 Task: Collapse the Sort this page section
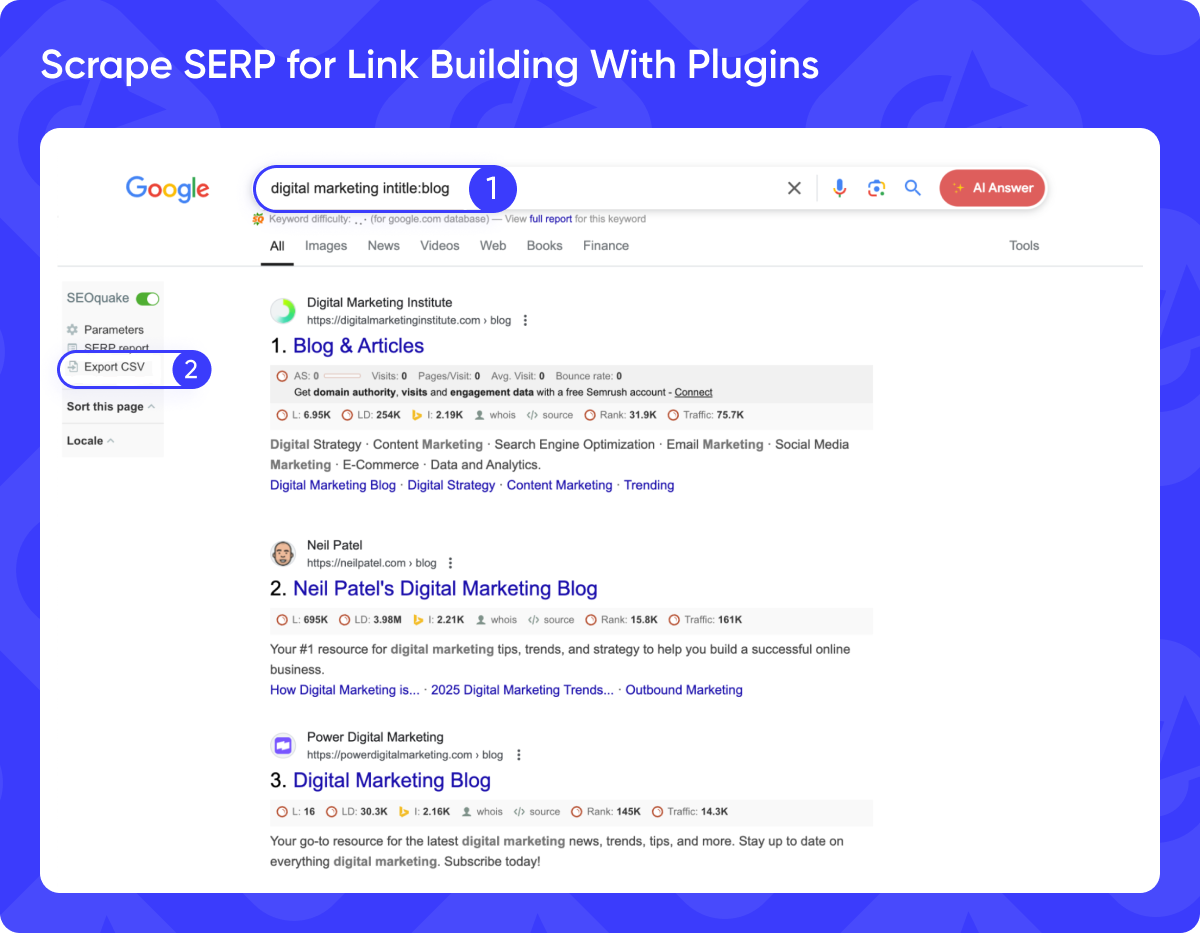point(111,407)
